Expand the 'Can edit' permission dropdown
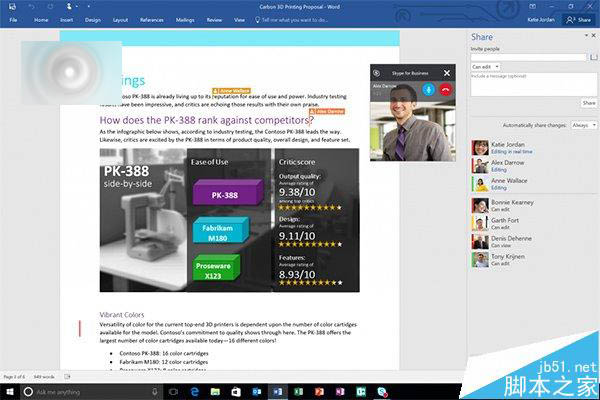Image resolution: width=600 pixels, height=400 pixels. 486,67
